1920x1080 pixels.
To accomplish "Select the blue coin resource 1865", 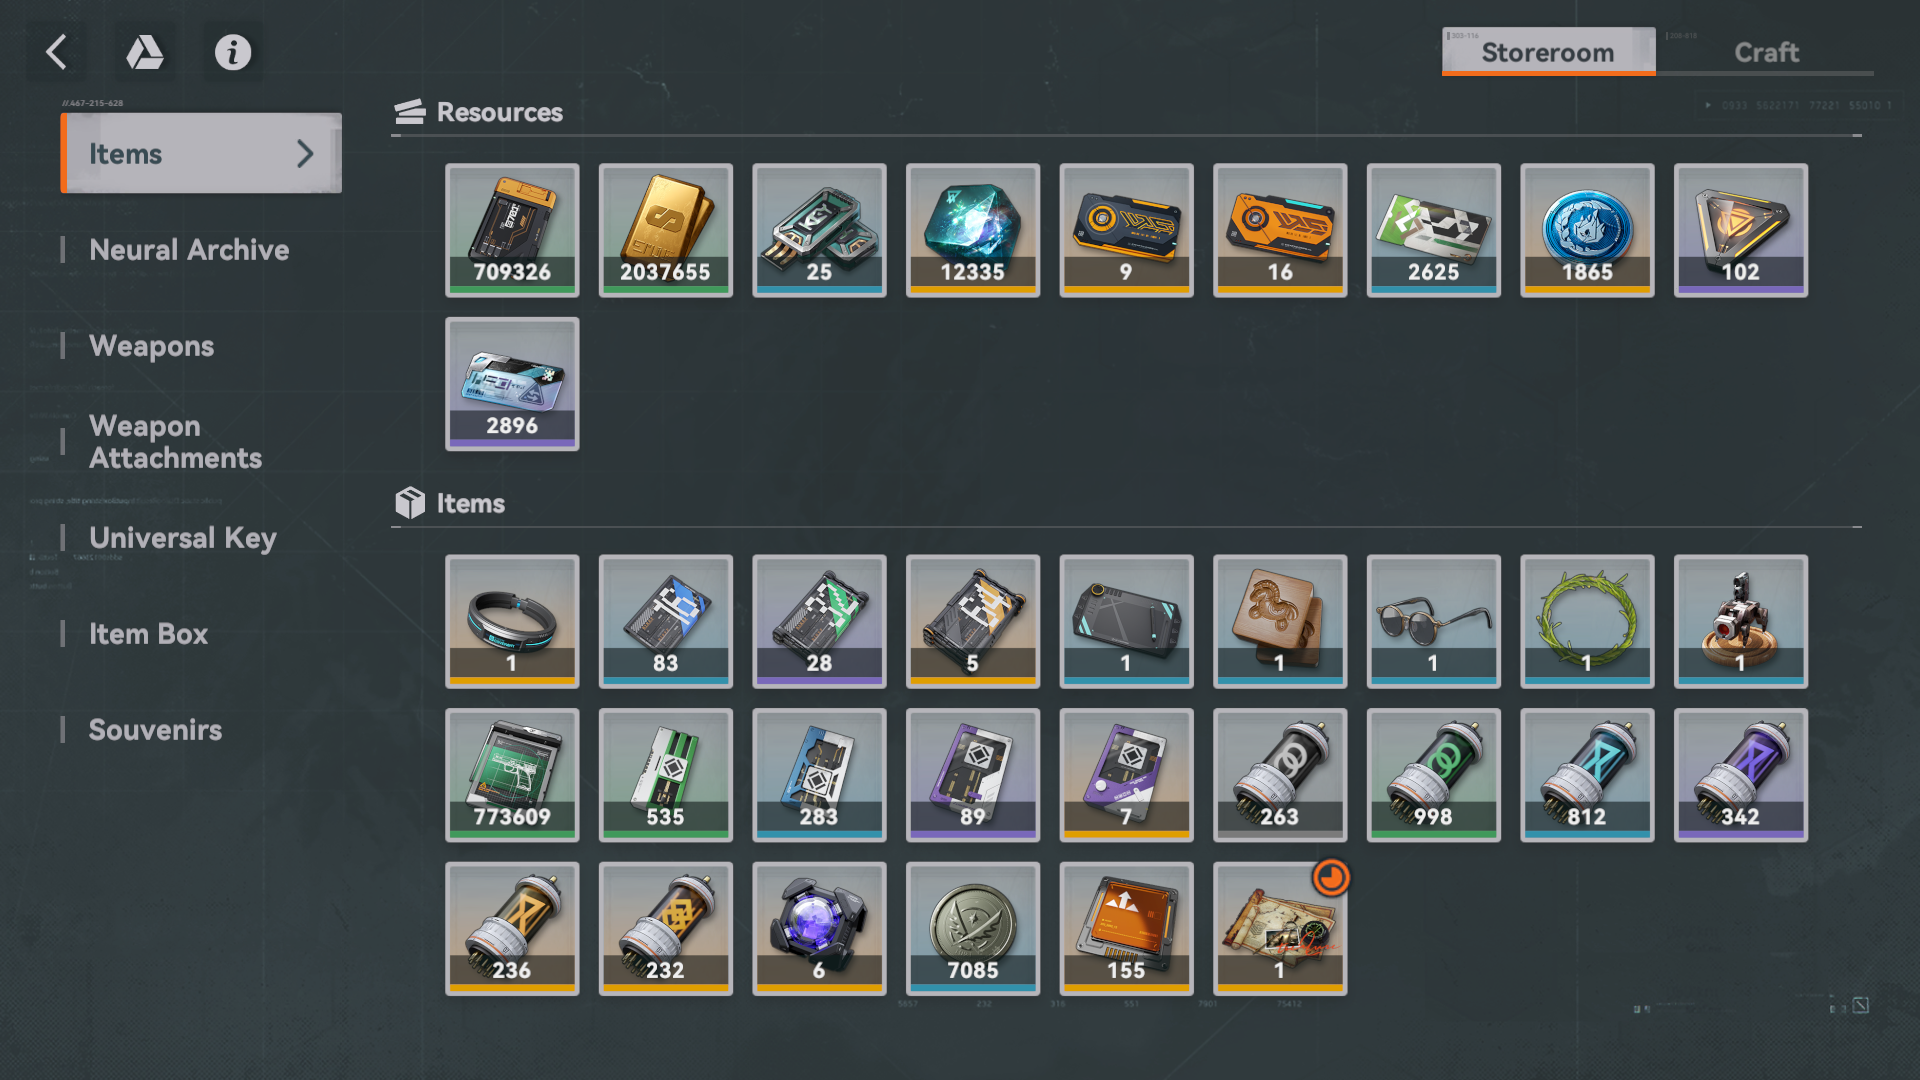I will [1587, 230].
